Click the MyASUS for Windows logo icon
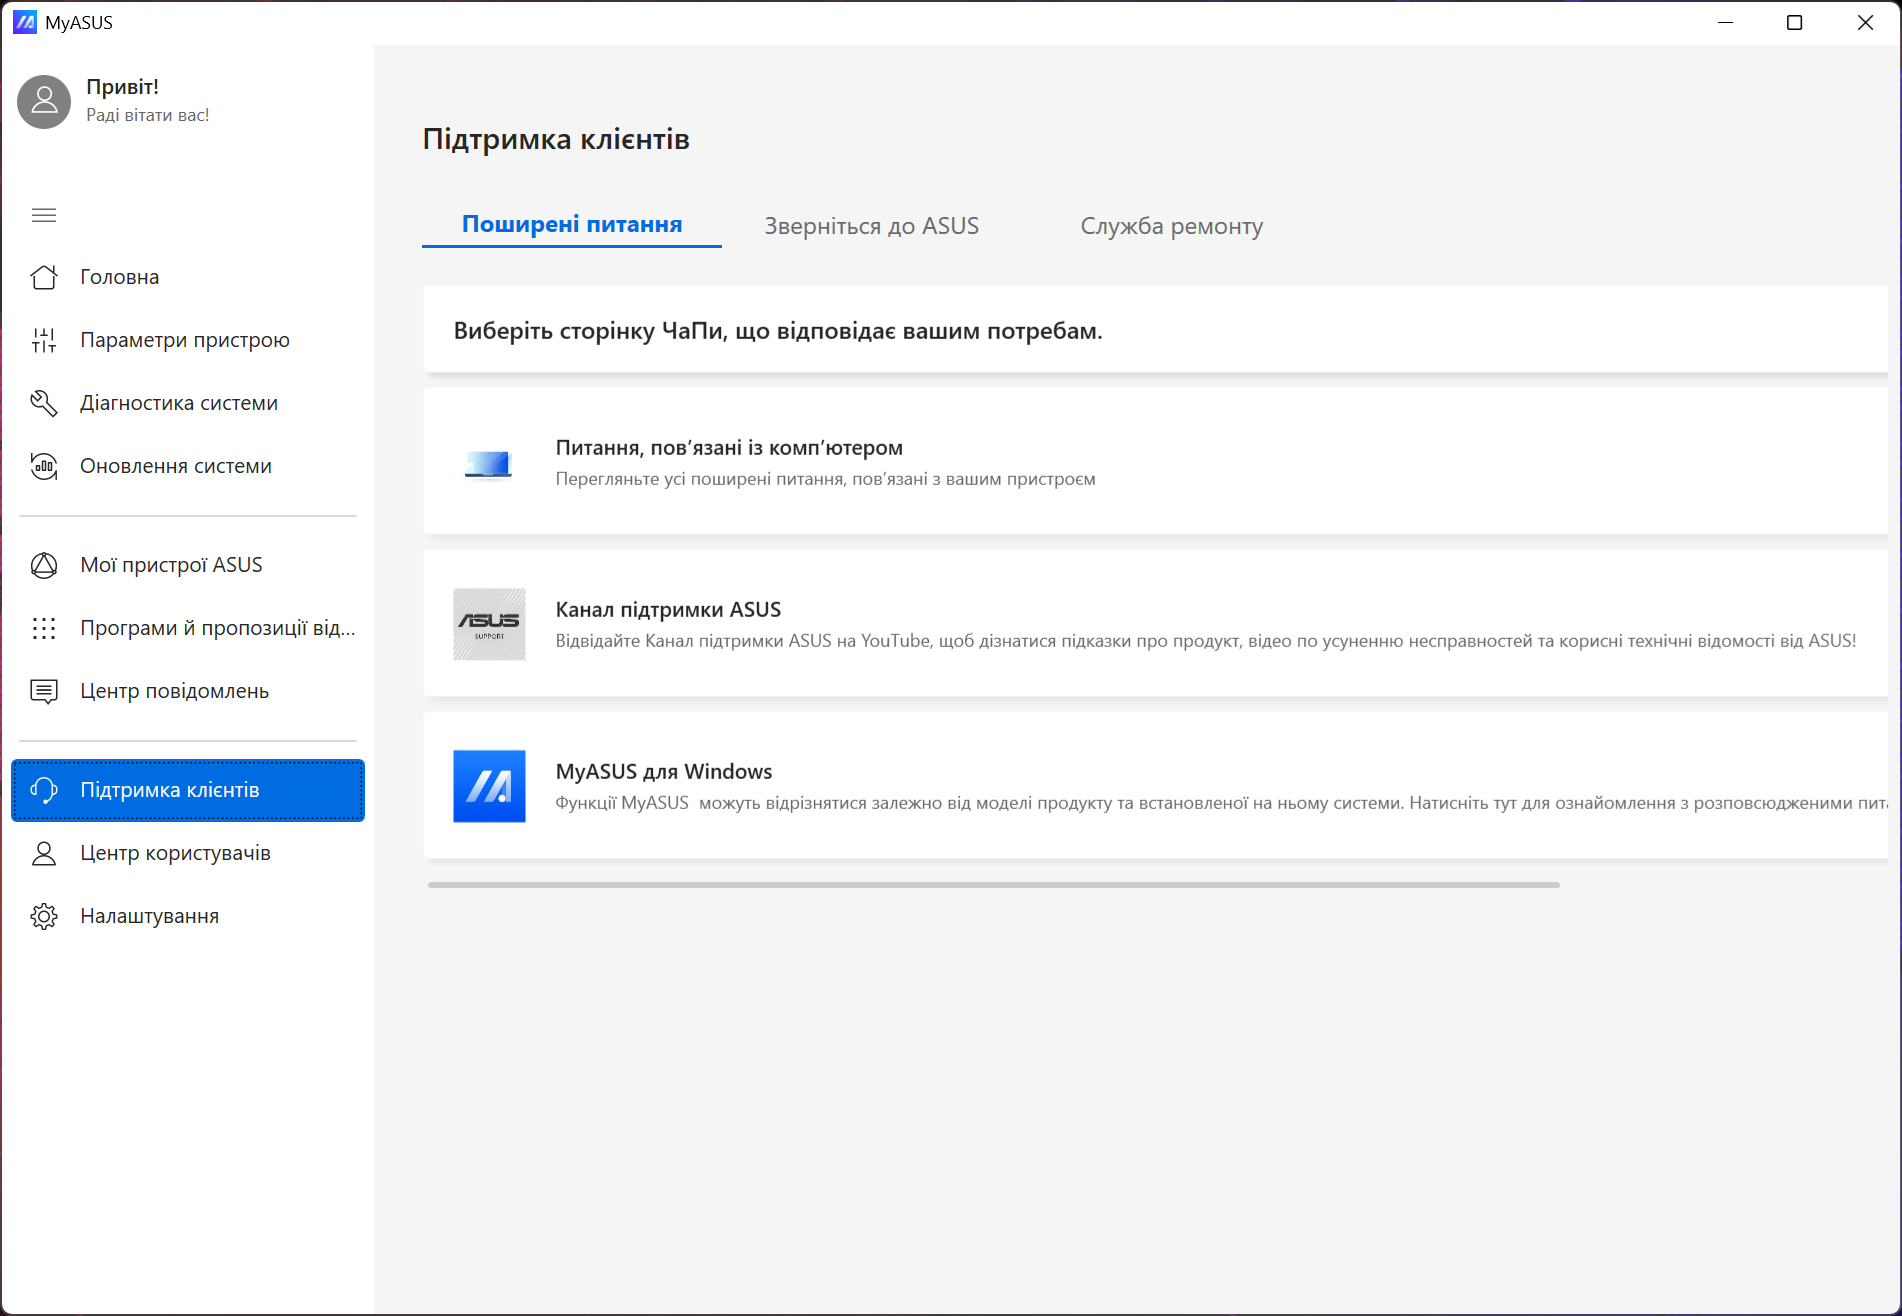Viewport: 1902px width, 1316px height. pos(489,786)
